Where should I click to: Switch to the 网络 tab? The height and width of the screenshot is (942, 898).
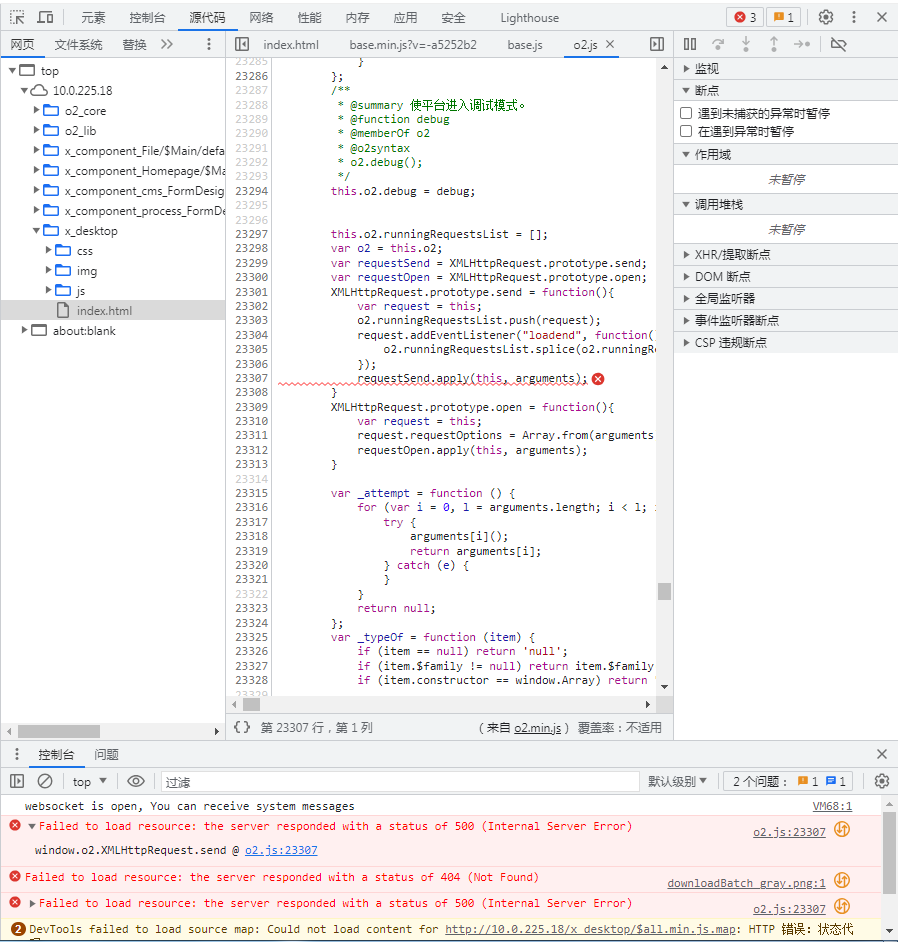(x=261, y=17)
